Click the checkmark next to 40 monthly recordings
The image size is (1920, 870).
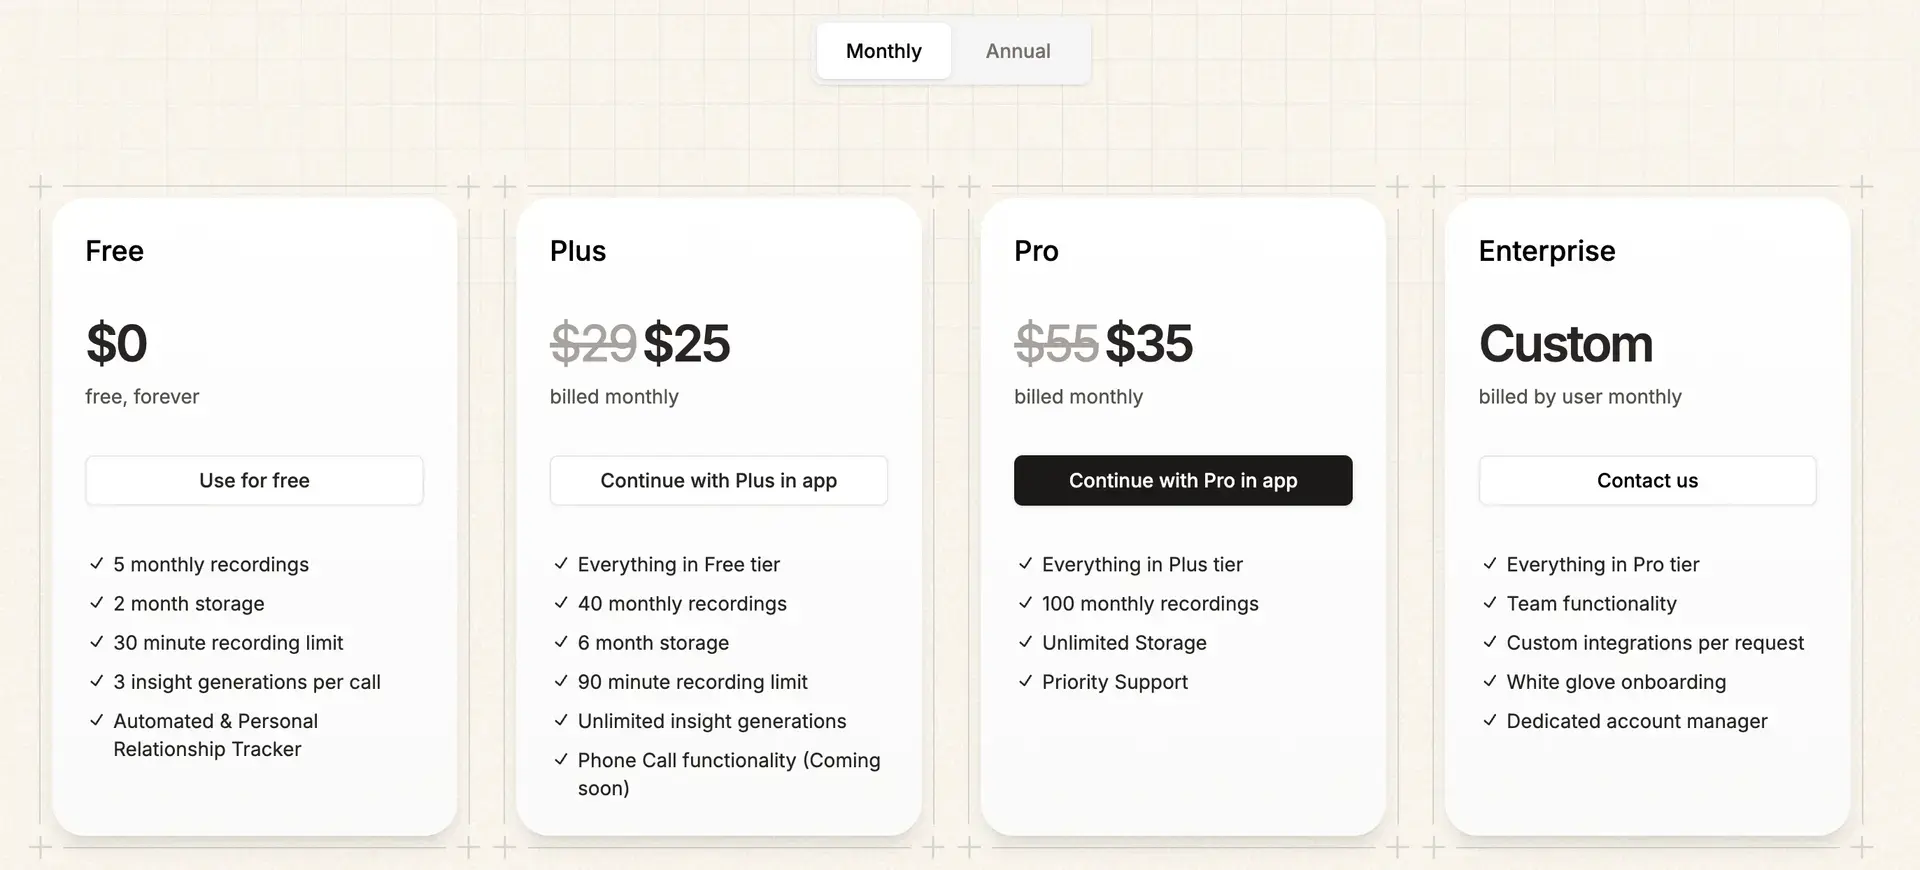tap(561, 604)
